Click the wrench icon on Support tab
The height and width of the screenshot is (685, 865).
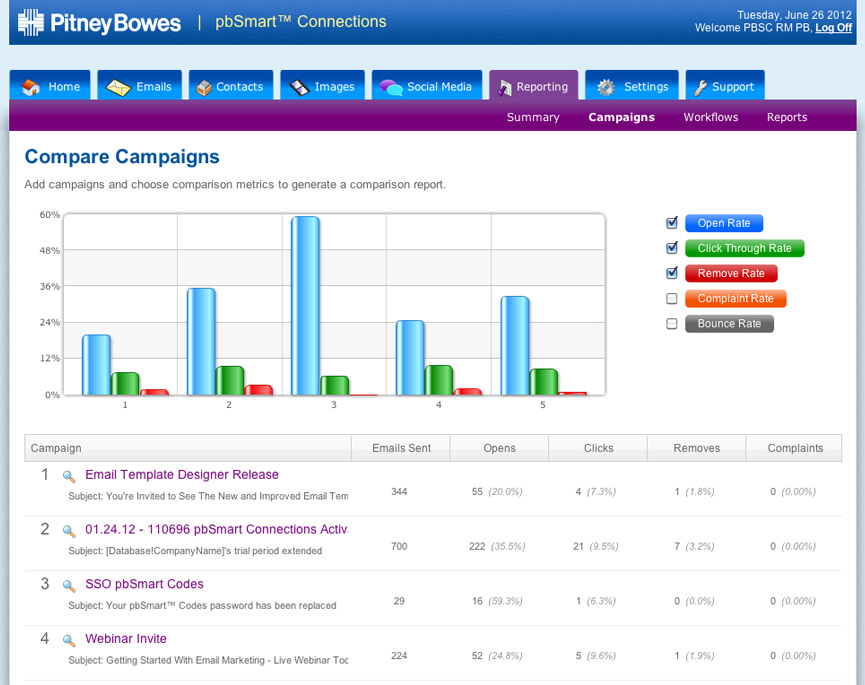tap(701, 87)
